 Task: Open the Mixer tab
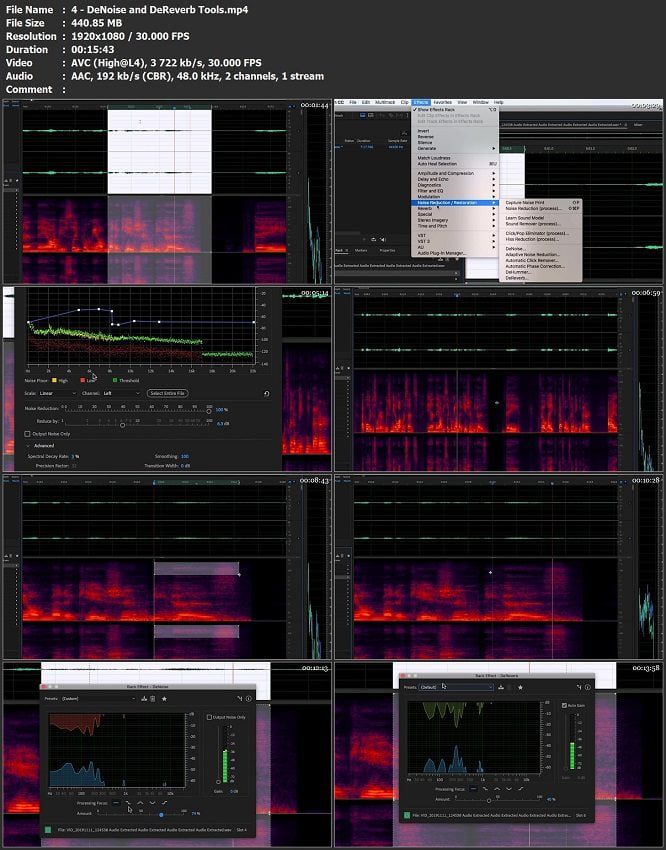(x=638, y=125)
